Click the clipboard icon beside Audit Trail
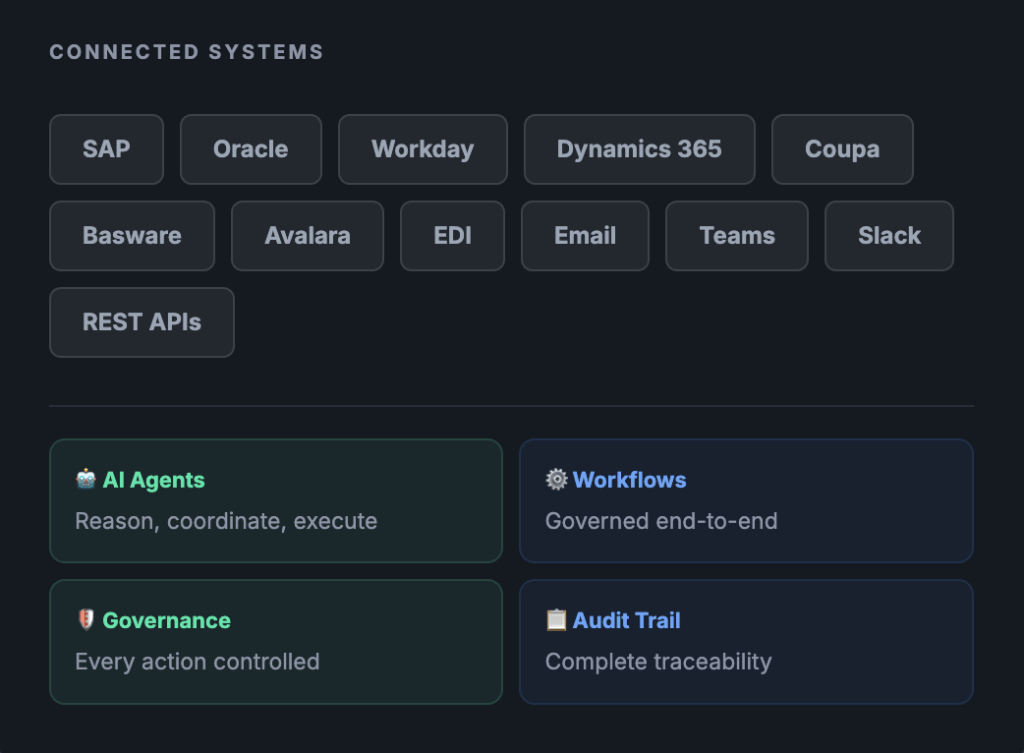The width and height of the screenshot is (1024, 753). click(556, 620)
